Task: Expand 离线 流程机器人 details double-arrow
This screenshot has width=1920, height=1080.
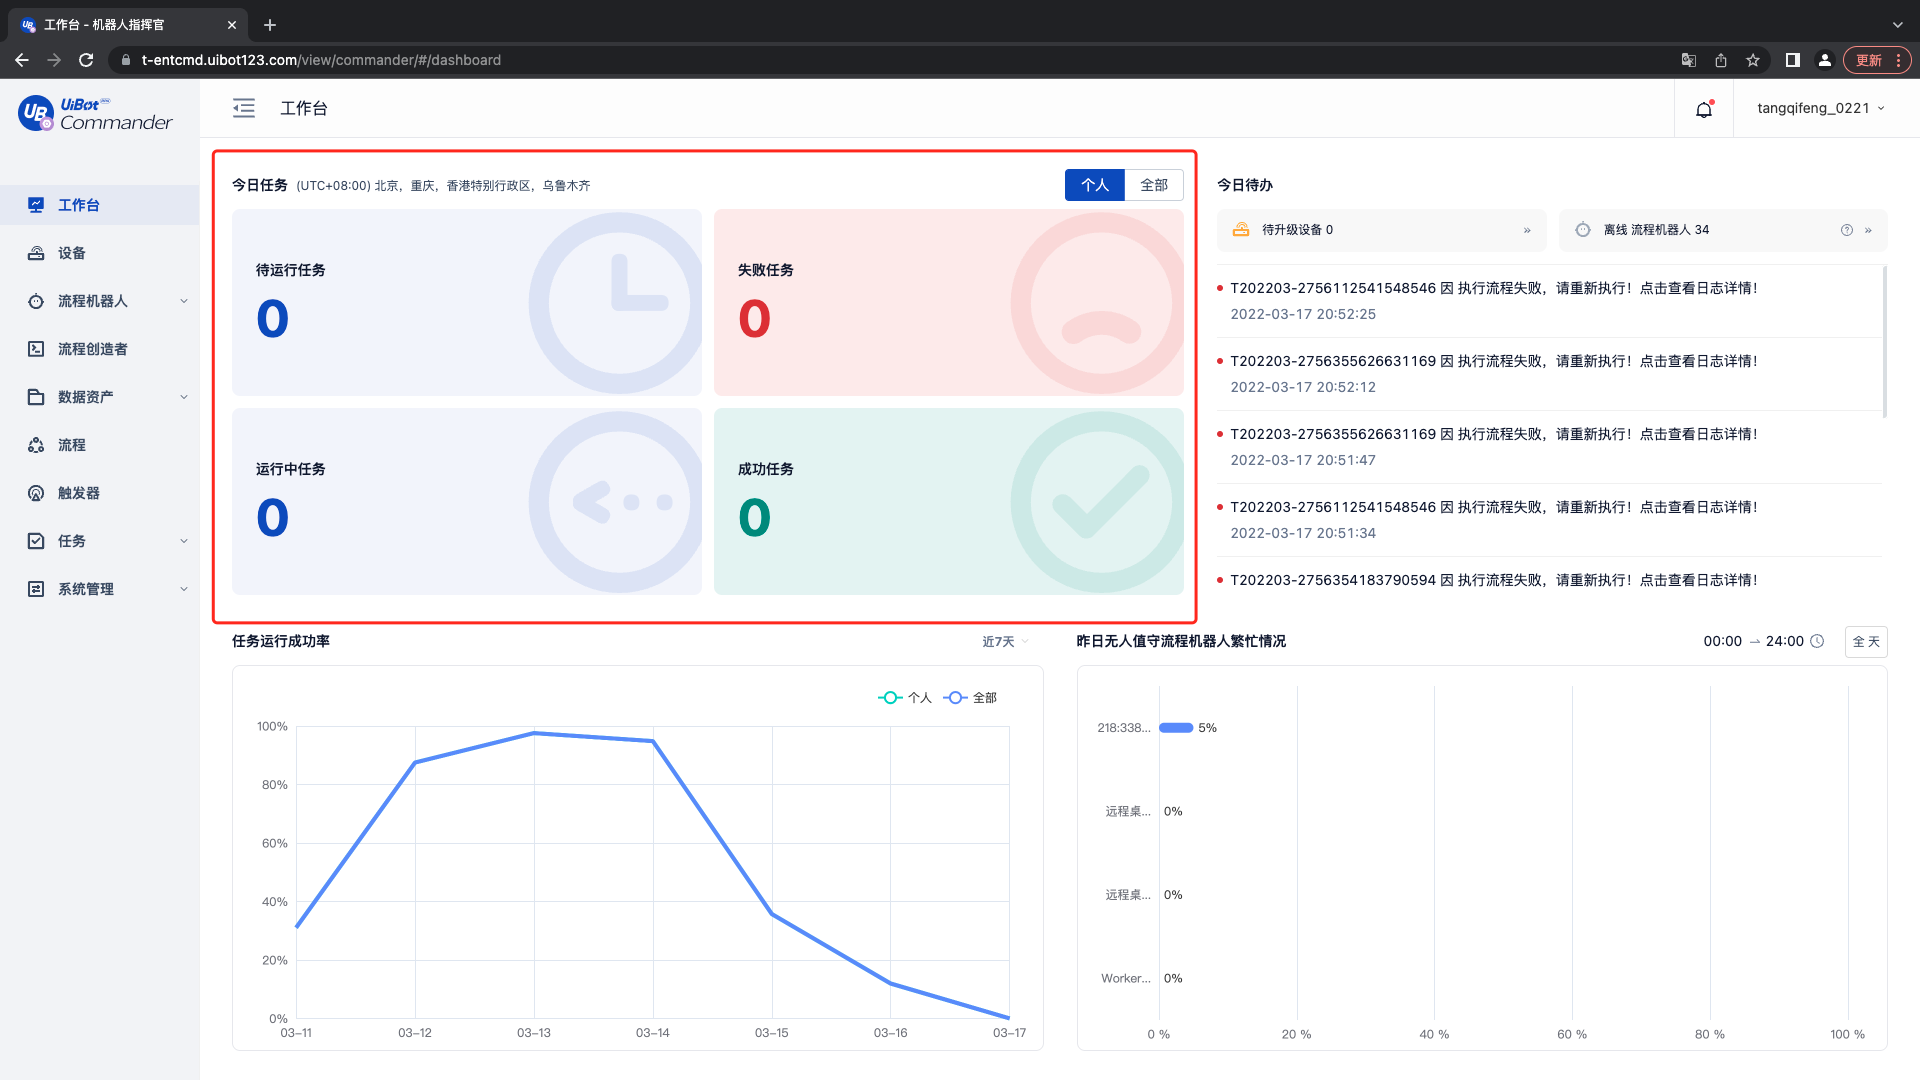Action: pos(1868,230)
